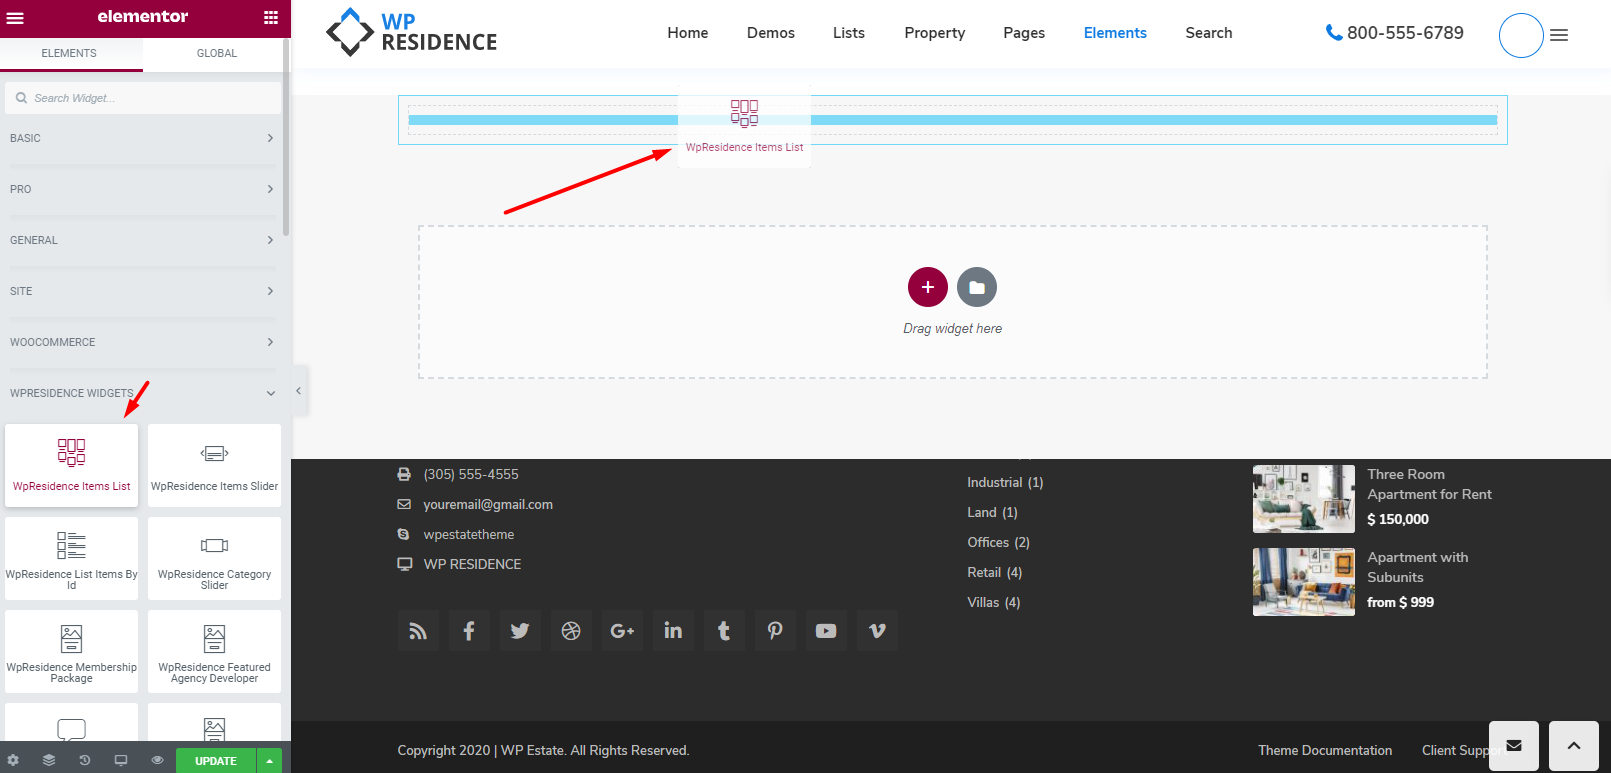This screenshot has width=1611, height=773.
Task: Open Three Room Apartment for Rent thumbnail
Action: click(1304, 499)
